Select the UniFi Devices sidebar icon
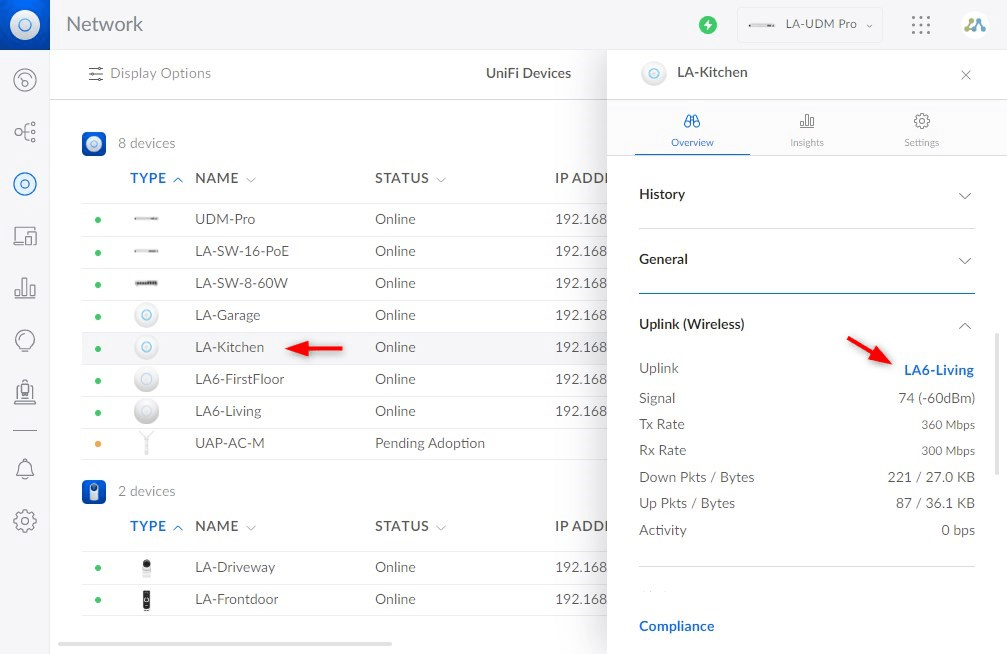Screen dimensions: 1007x654 [x=24, y=183]
